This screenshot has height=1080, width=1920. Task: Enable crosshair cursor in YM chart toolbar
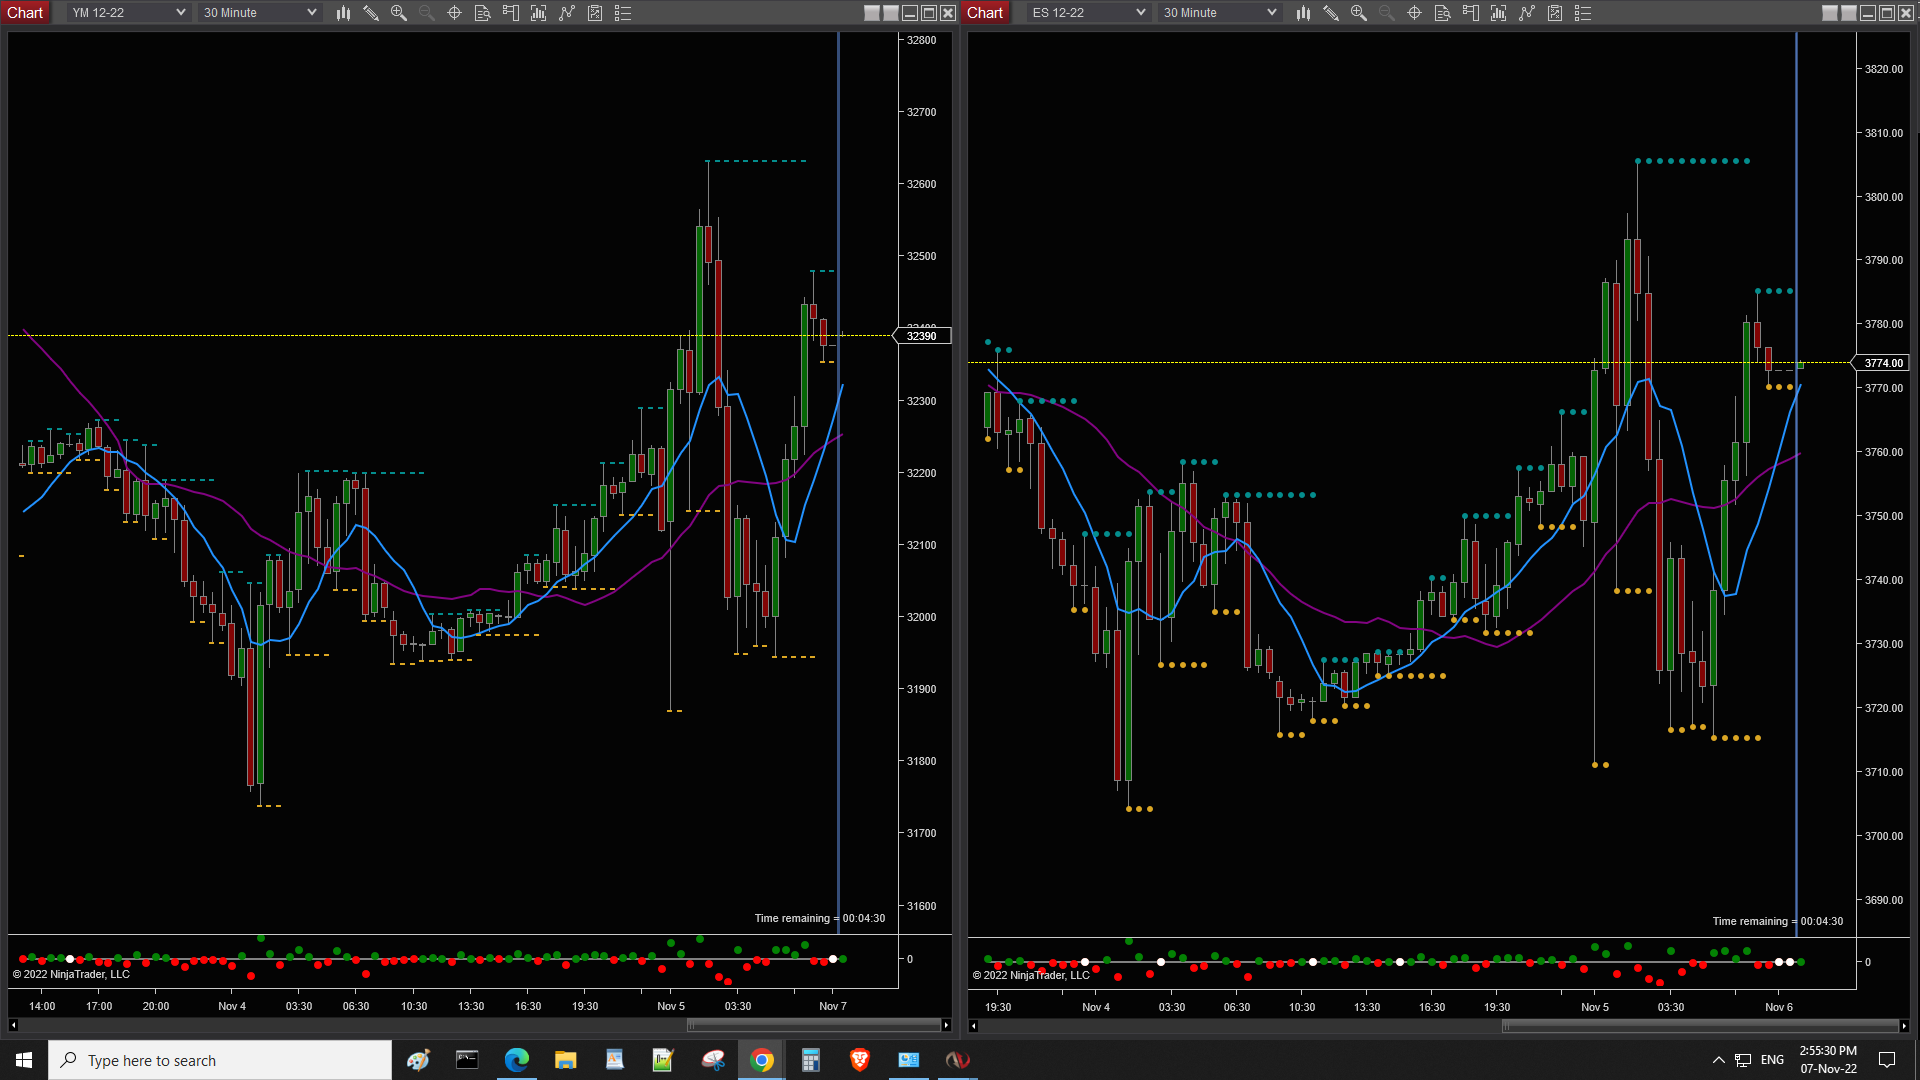tap(454, 13)
